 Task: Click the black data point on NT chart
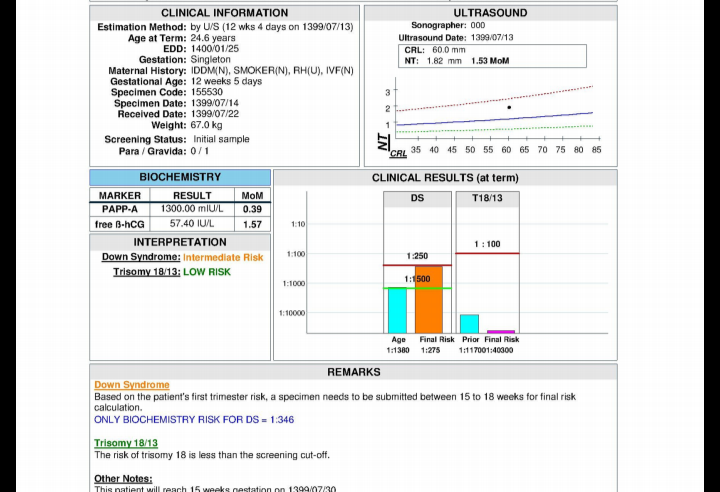point(509,107)
